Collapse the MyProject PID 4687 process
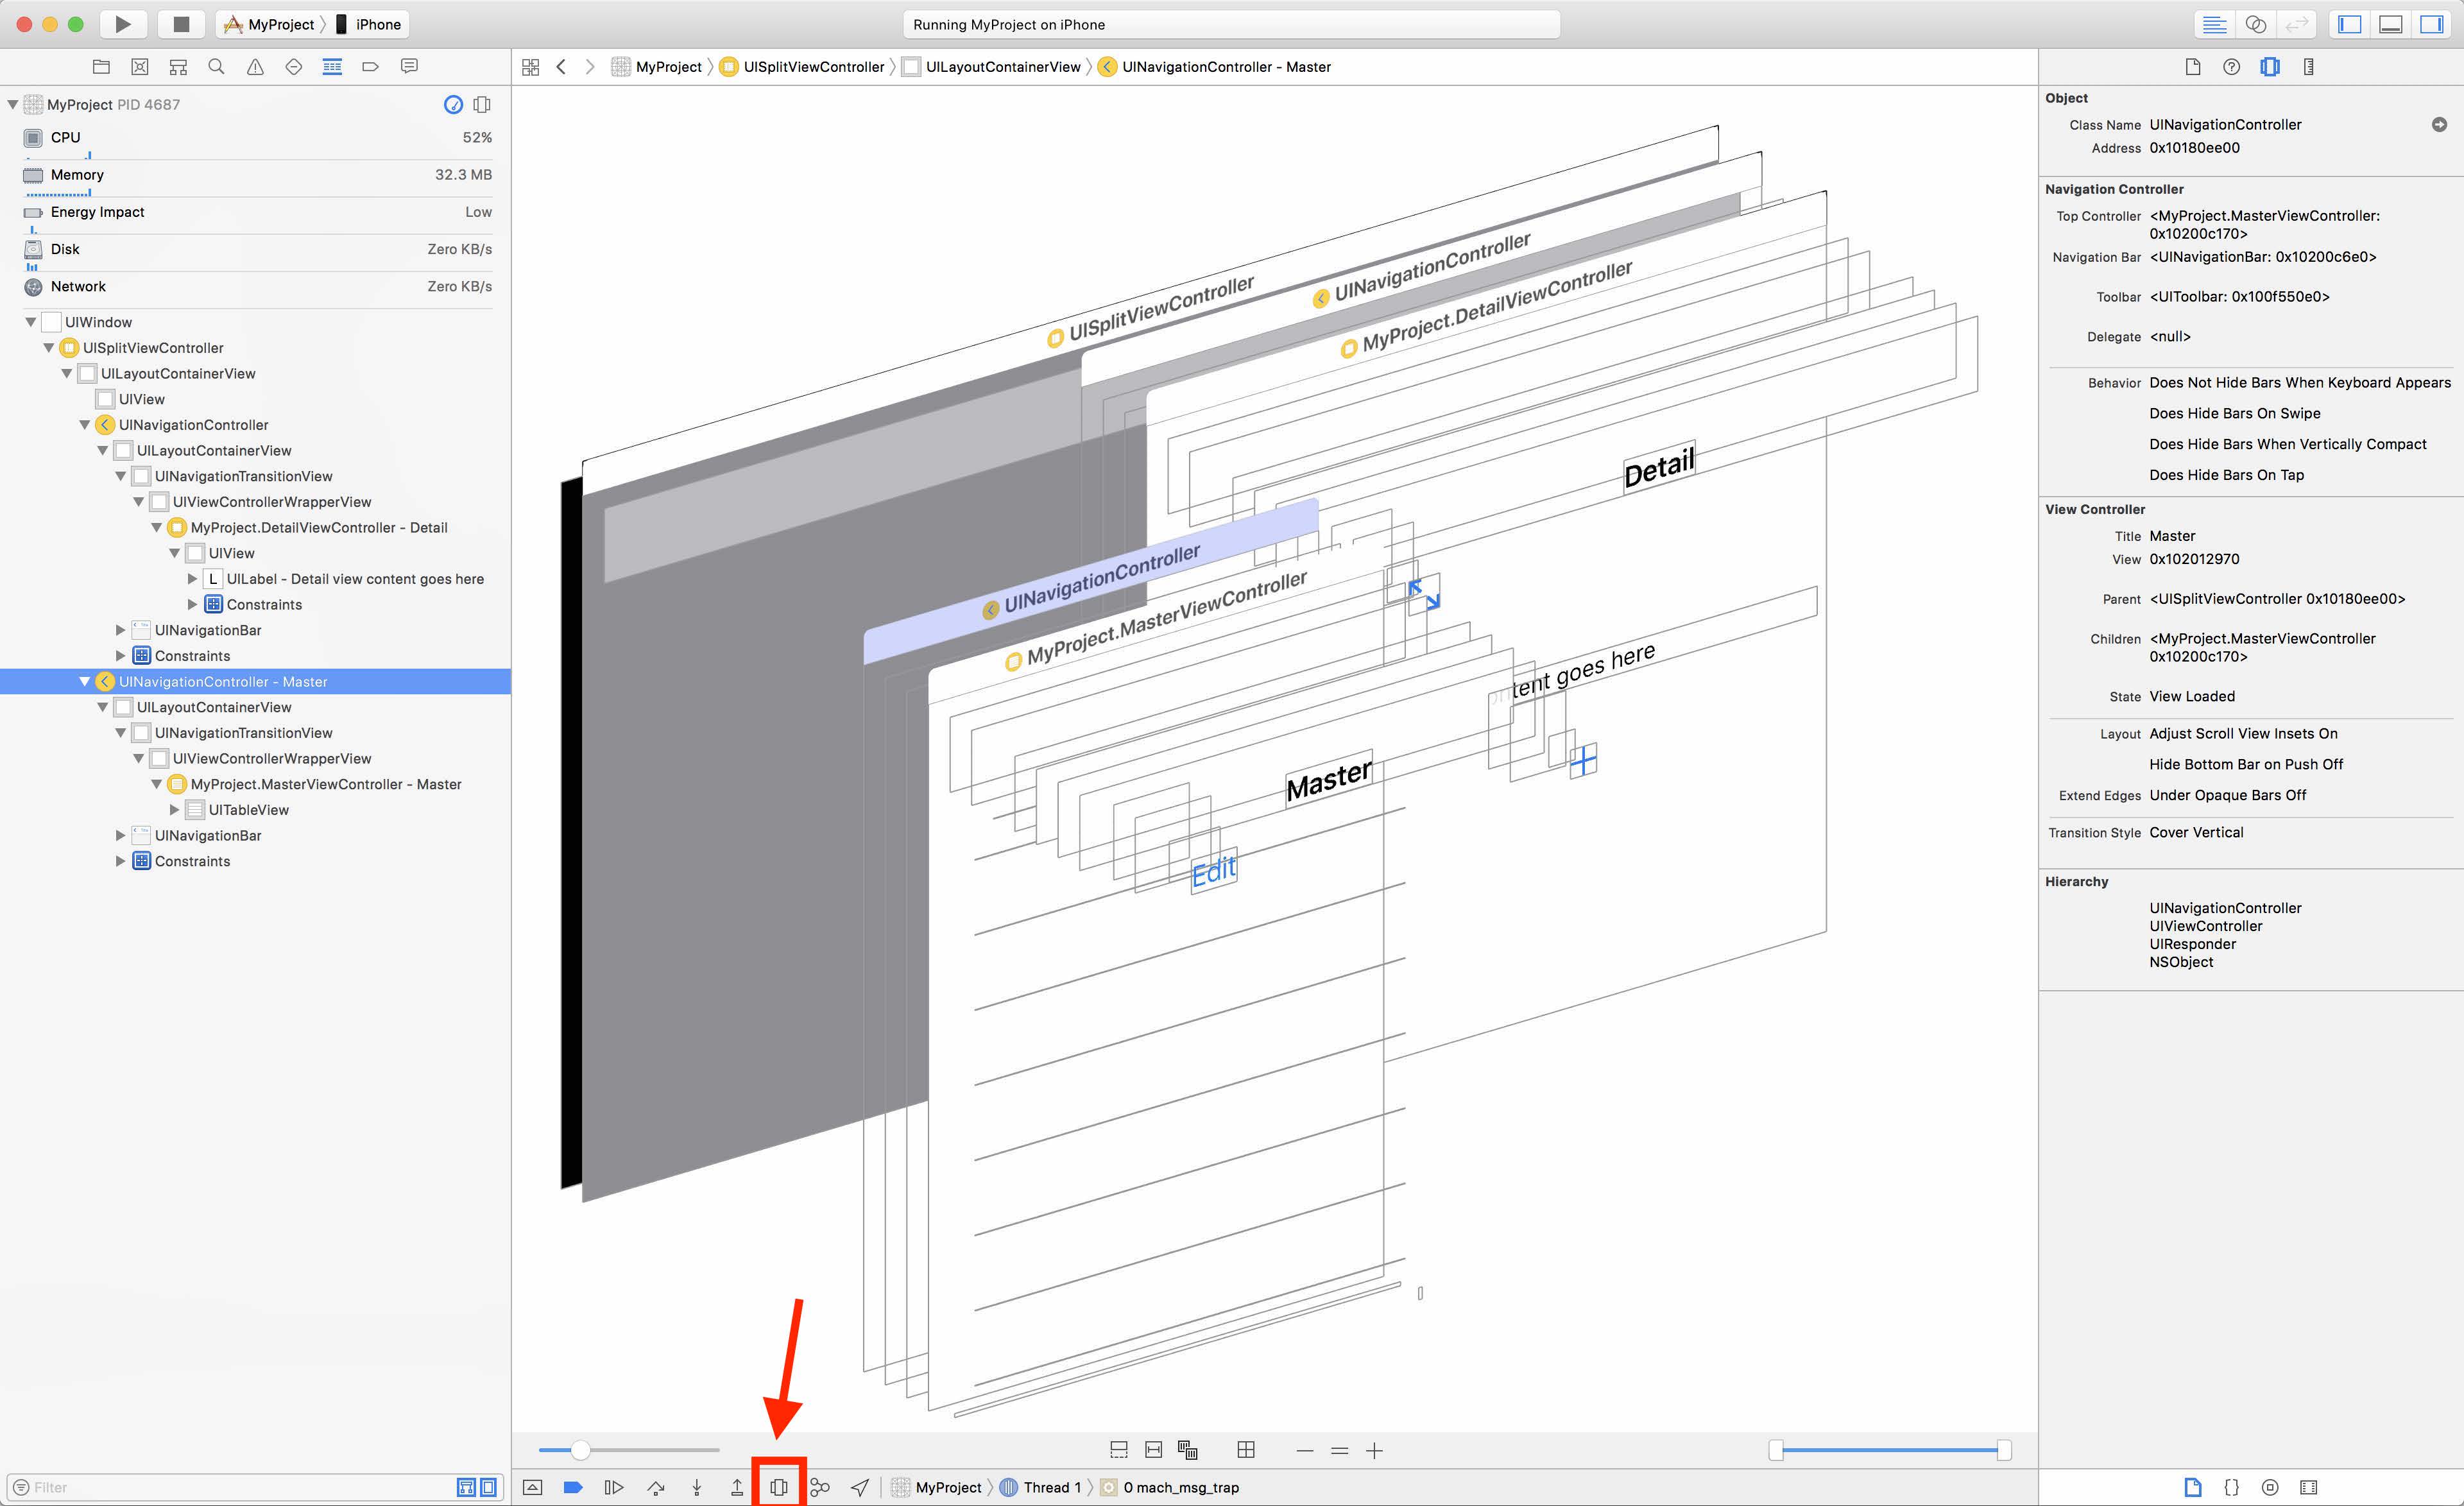The image size is (2464, 1506). 13,104
